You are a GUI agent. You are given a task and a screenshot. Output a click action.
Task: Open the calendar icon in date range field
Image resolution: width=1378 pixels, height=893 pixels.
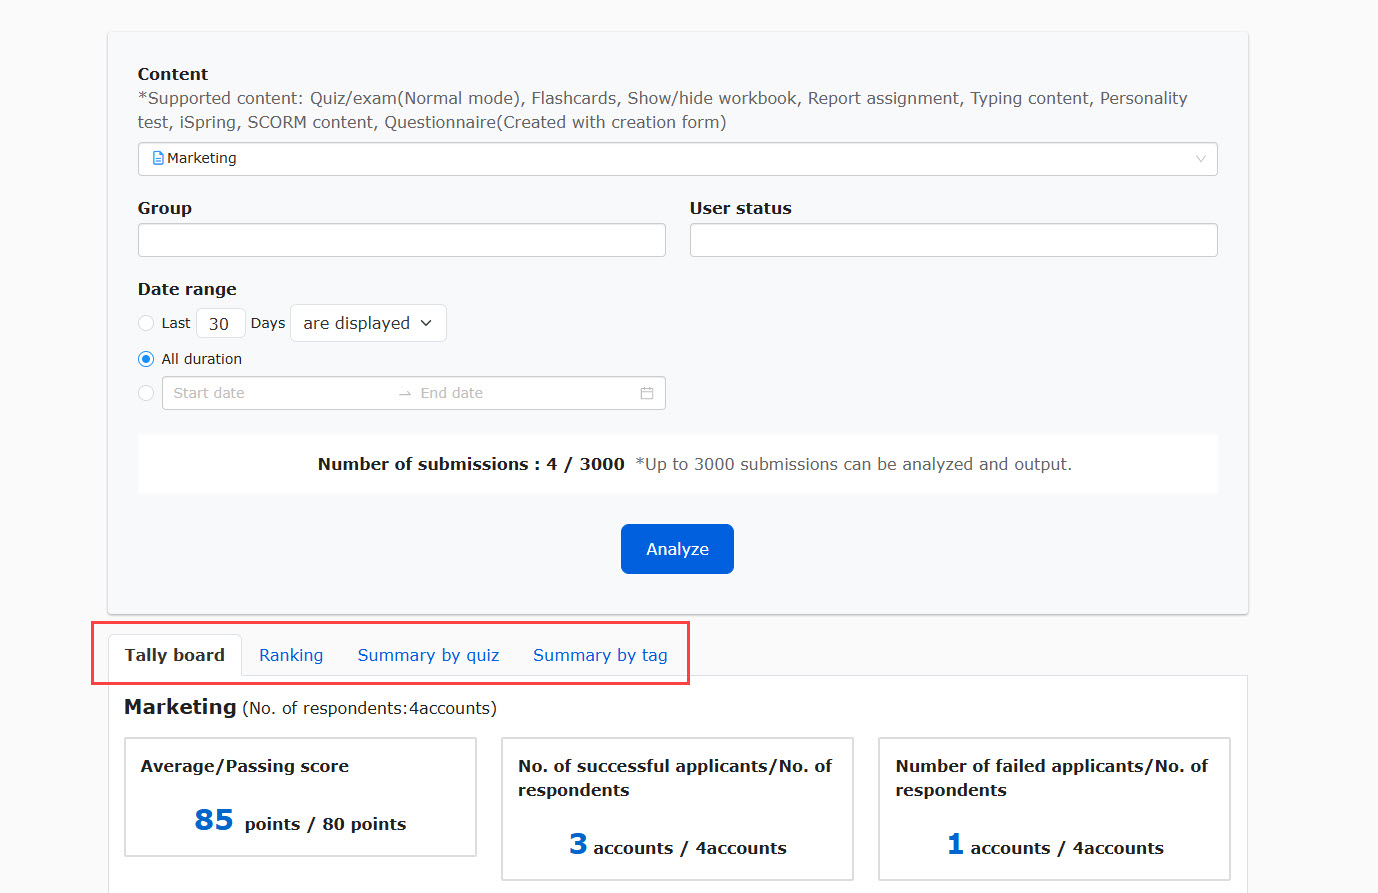tap(647, 393)
